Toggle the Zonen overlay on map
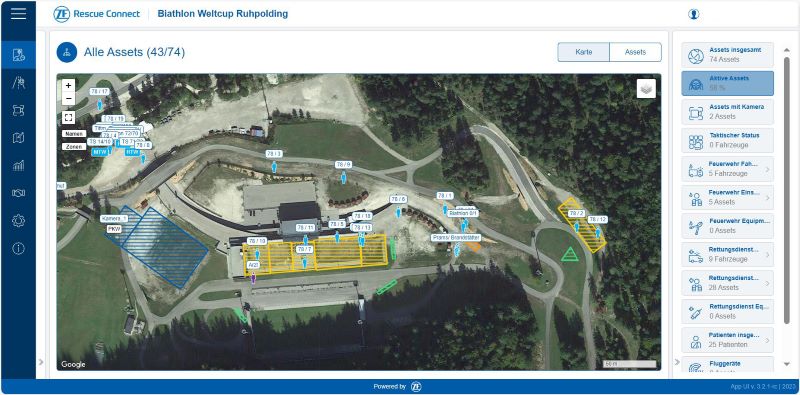Image resolution: width=800 pixels, height=395 pixels. (x=74, y=146)
